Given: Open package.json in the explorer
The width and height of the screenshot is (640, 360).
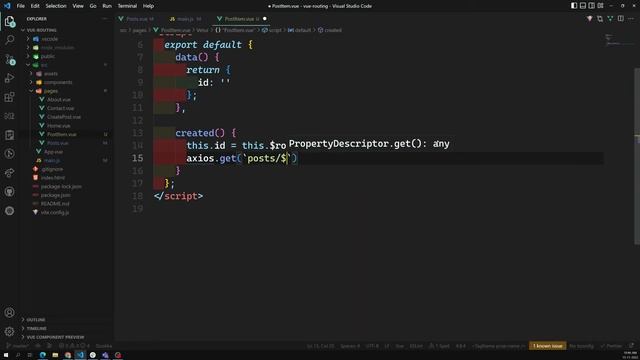Looking at the screenshot, I should pos(56,195).
